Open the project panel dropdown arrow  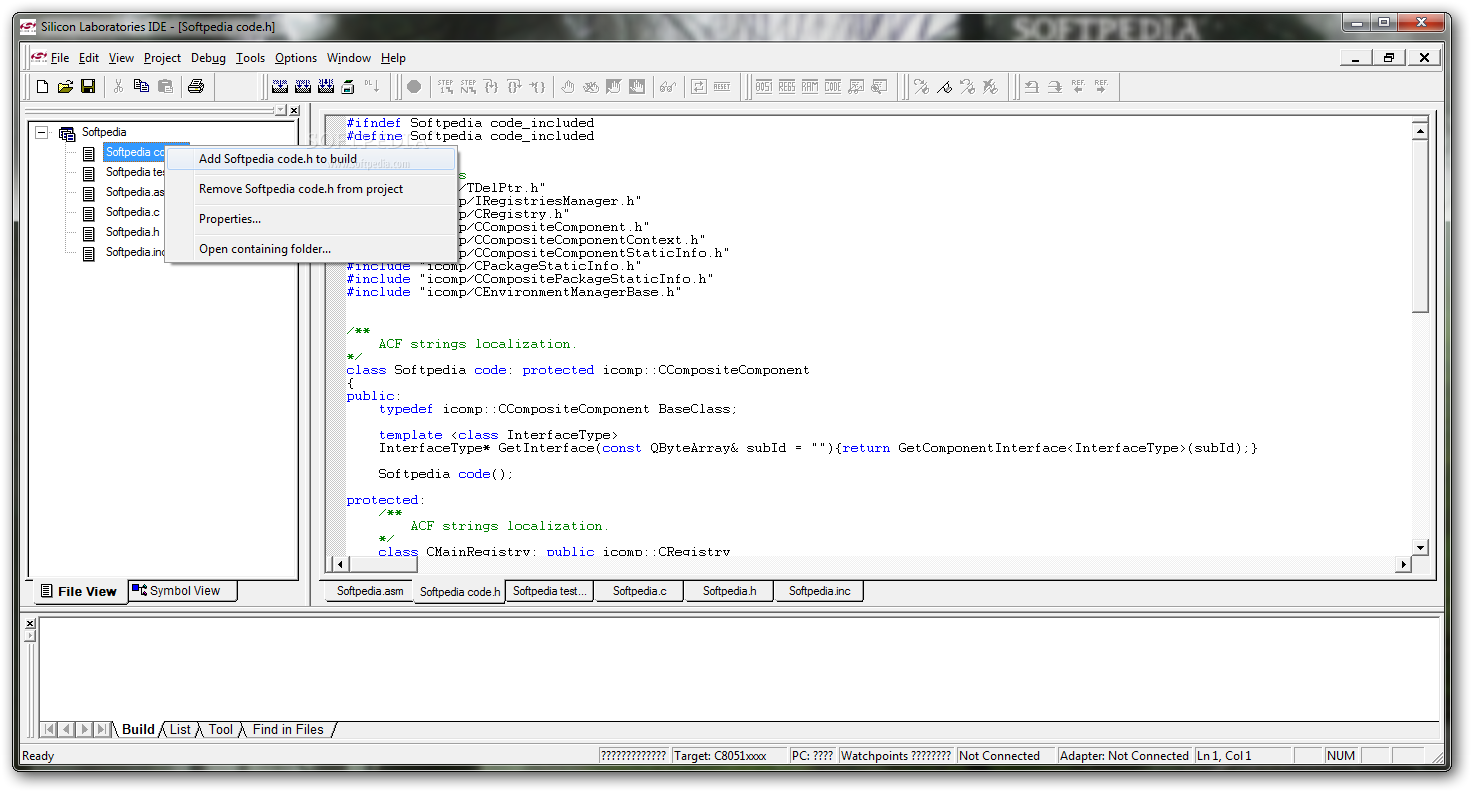280,110
